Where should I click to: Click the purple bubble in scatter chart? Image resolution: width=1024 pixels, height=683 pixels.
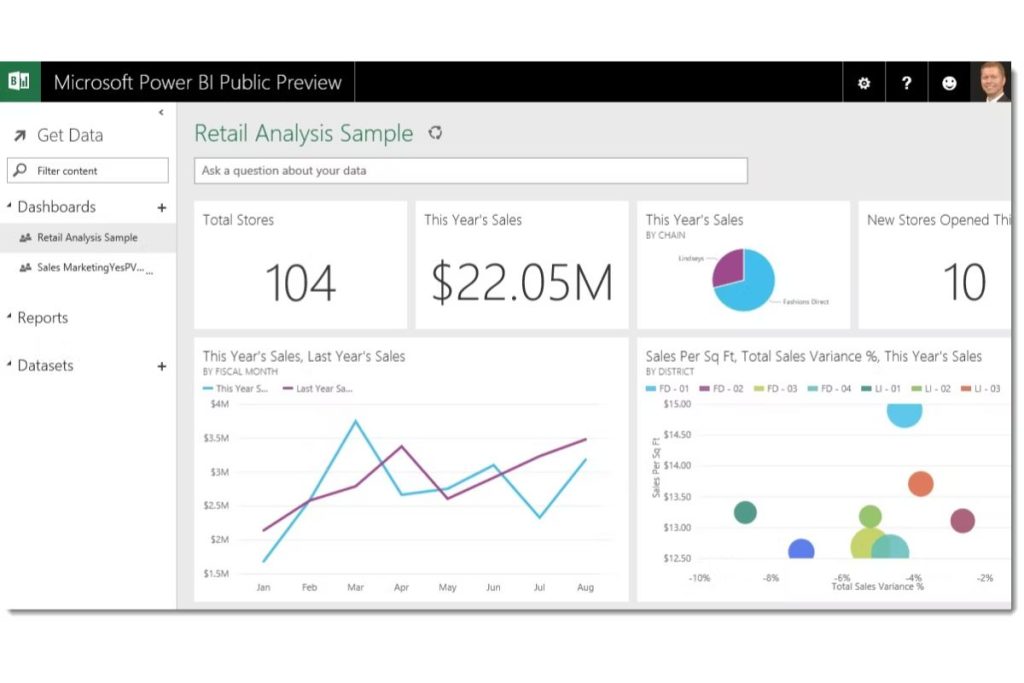pos(962,520)
